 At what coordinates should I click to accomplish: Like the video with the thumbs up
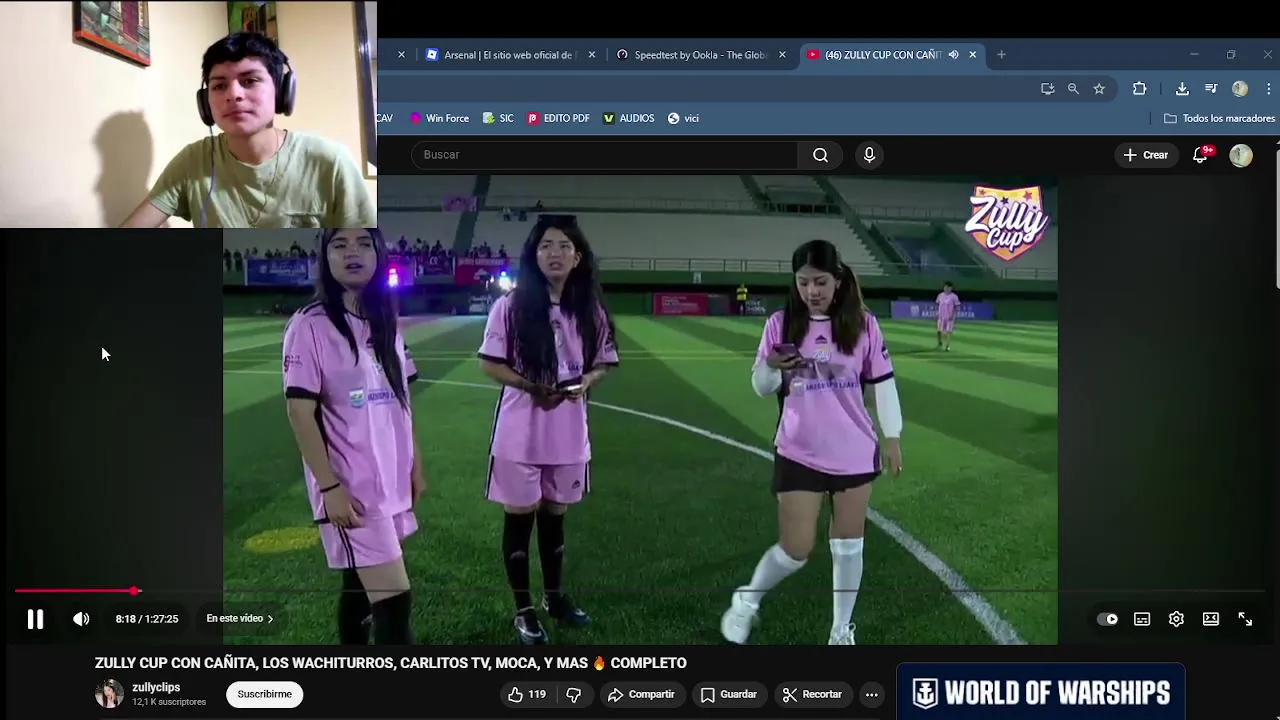[526, 694]
